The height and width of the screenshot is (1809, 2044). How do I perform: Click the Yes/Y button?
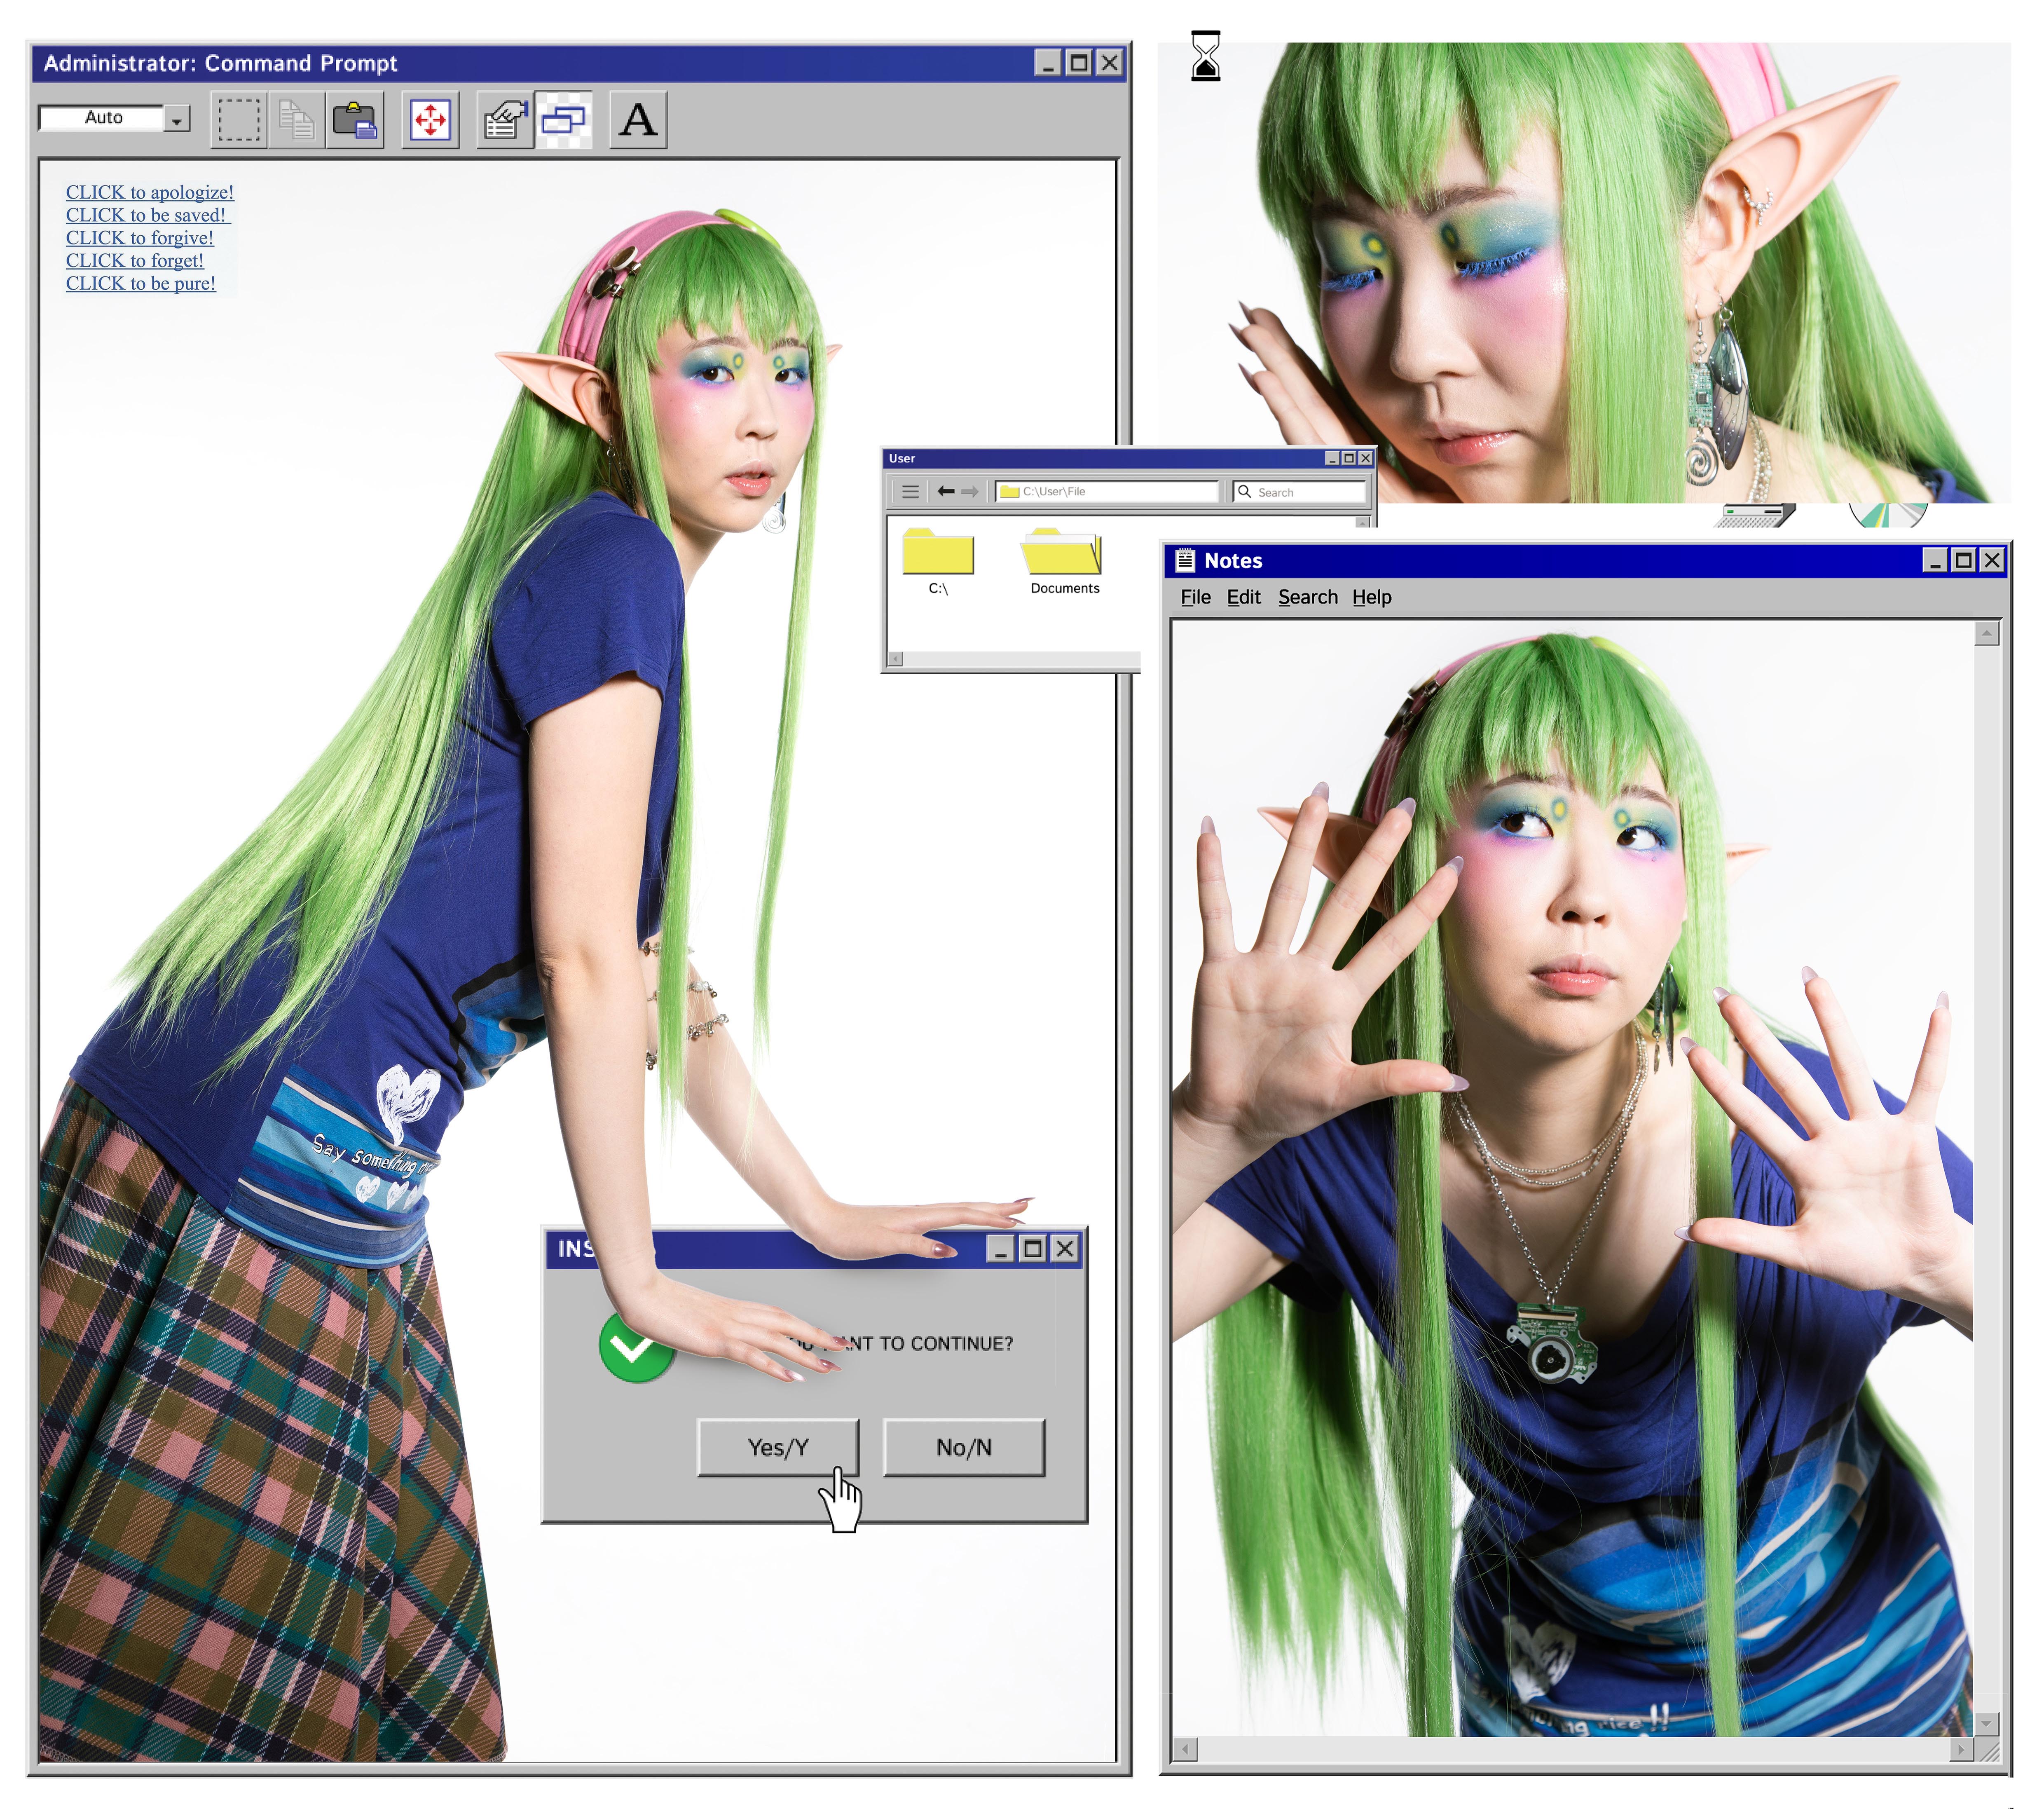778,1447
